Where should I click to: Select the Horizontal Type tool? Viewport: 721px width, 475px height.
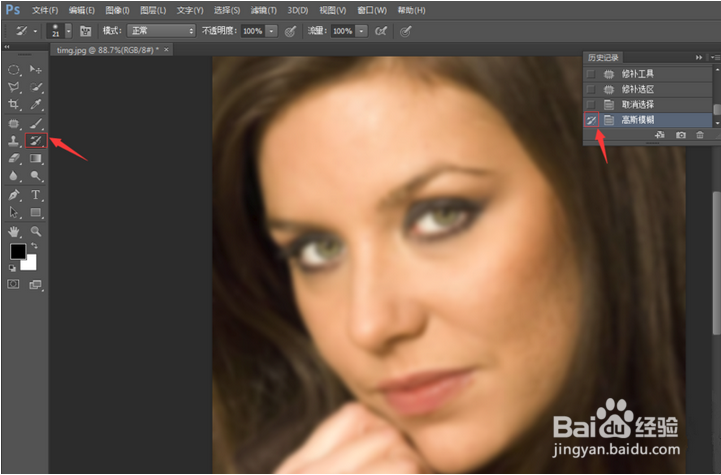(35, 195)
